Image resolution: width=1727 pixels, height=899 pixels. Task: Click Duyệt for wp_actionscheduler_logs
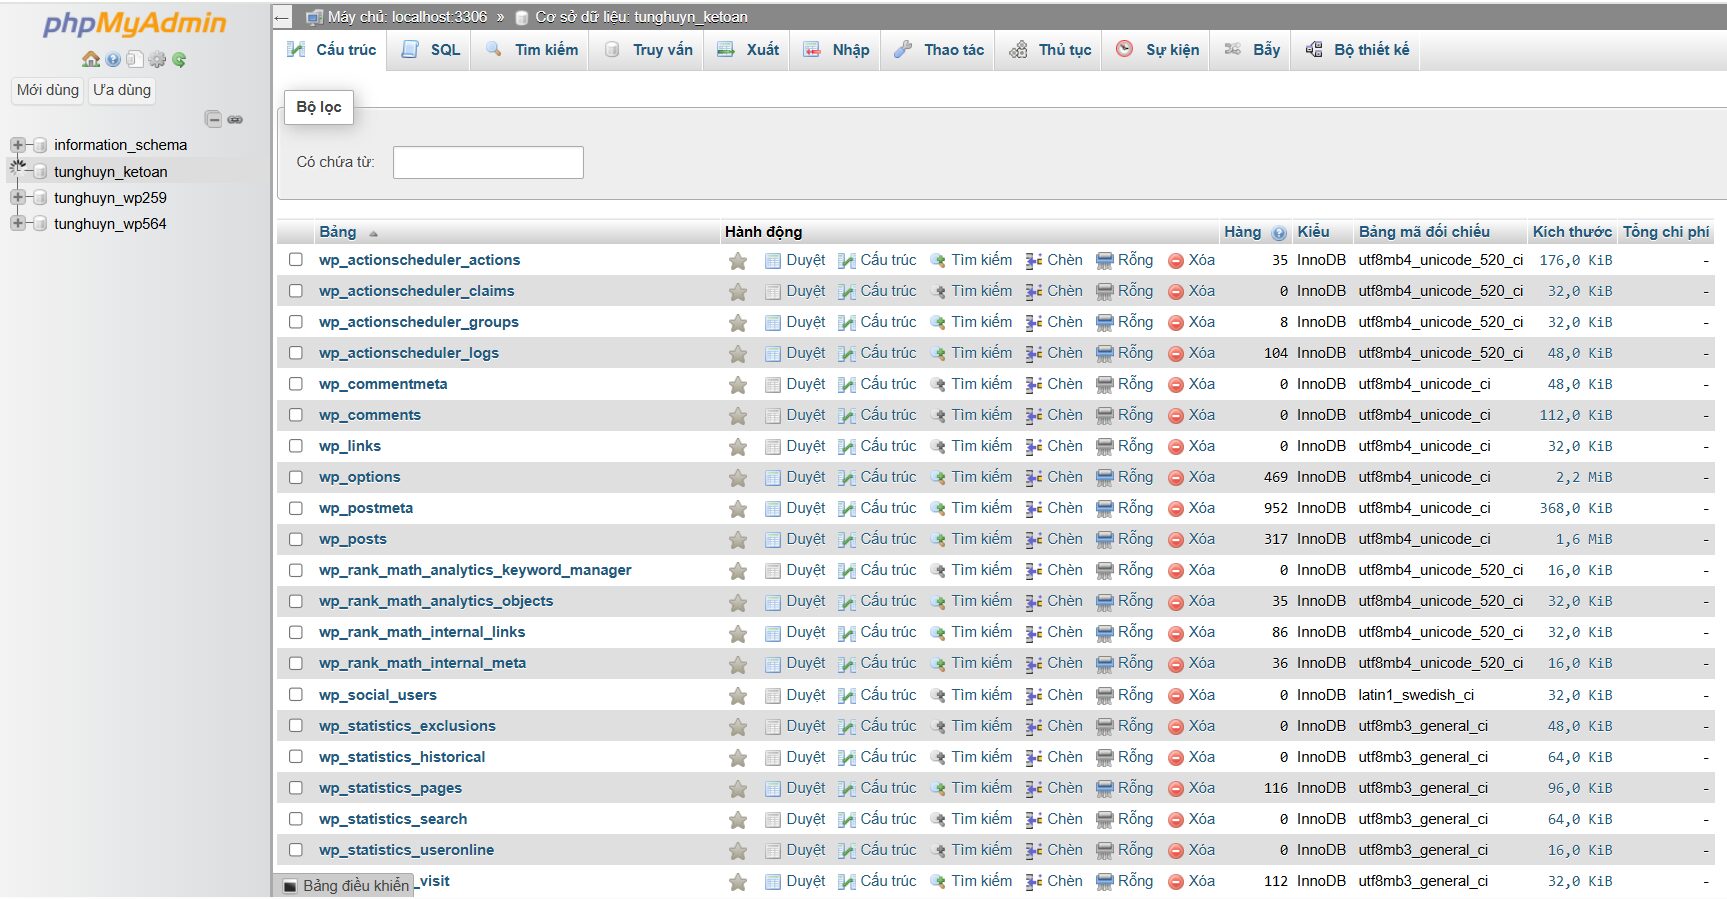pos(805,353)
